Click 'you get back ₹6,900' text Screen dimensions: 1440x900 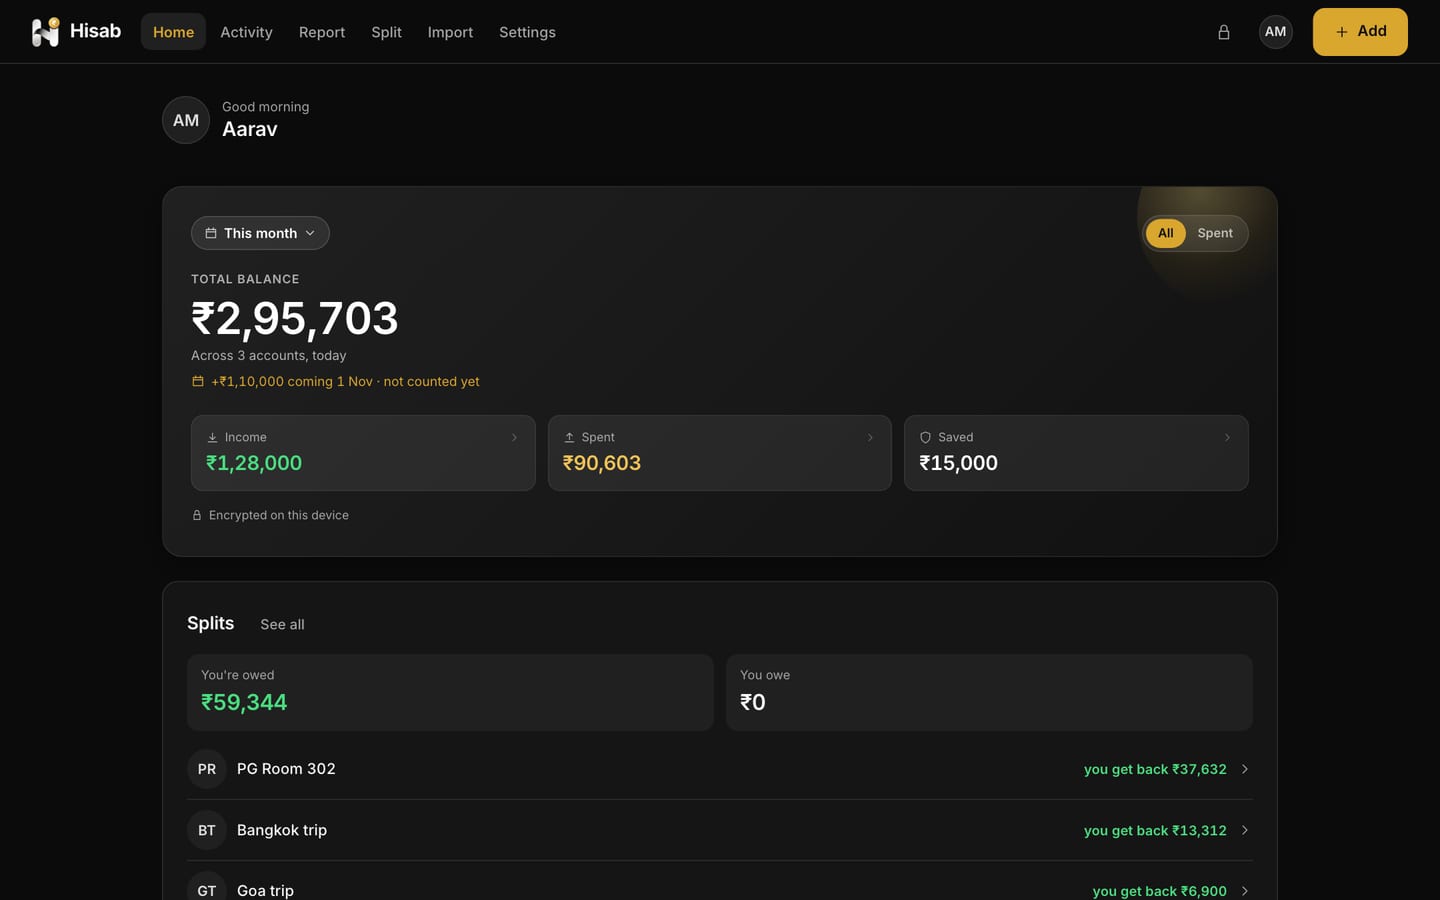1160,891
